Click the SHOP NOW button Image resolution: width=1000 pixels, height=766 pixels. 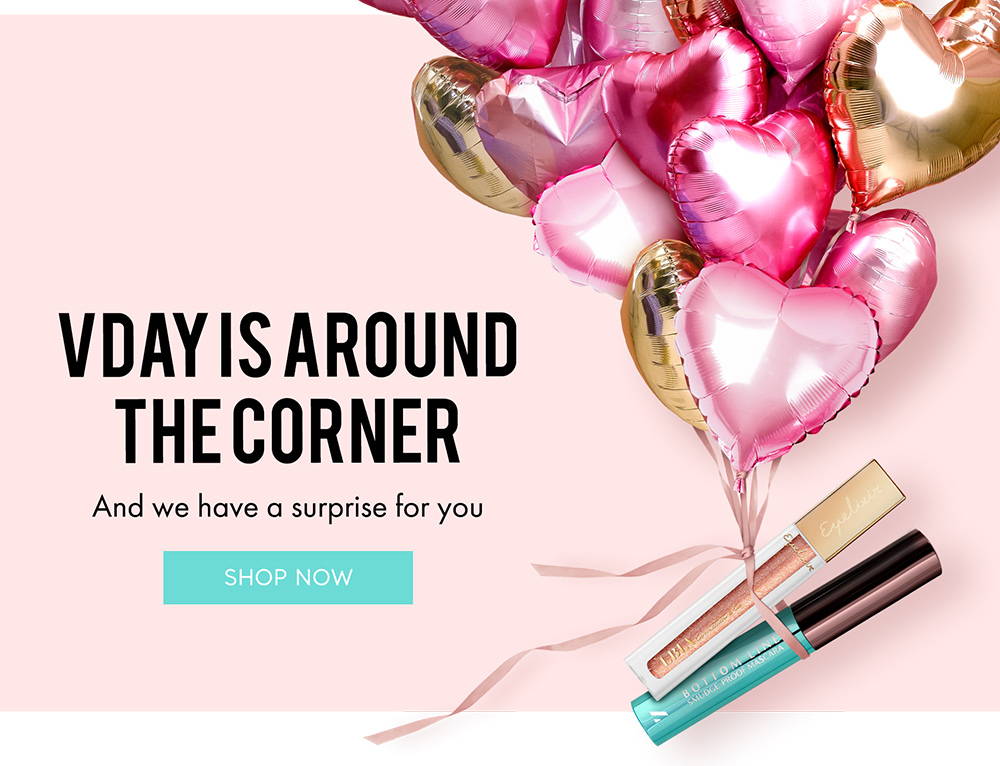[288, 577]
